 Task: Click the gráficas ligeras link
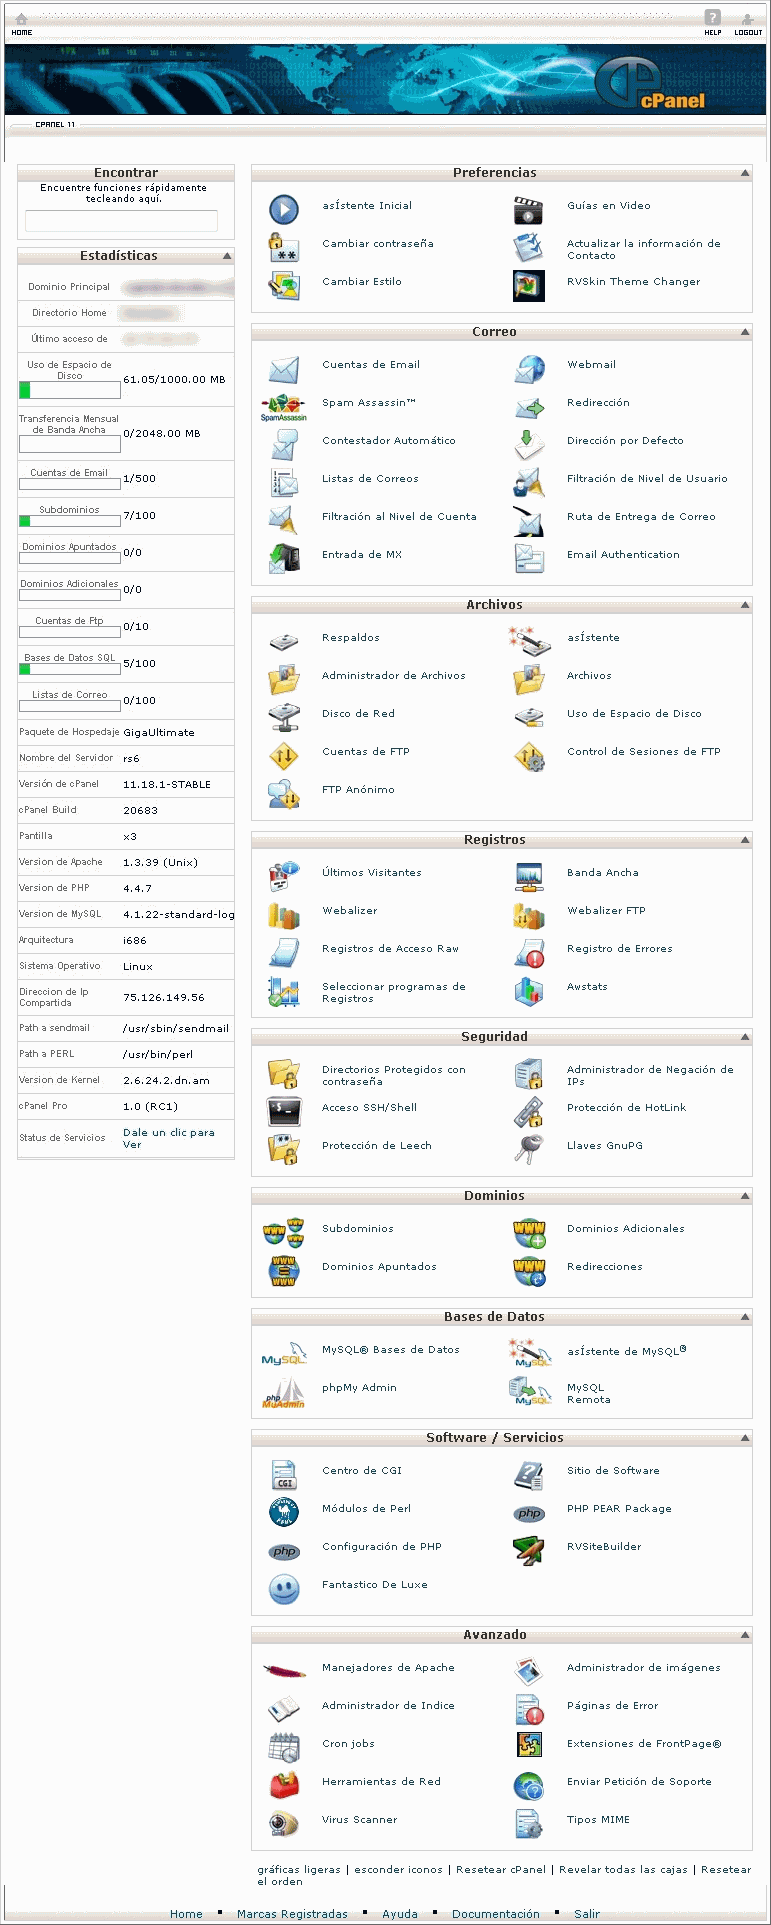click(299, 1869)
